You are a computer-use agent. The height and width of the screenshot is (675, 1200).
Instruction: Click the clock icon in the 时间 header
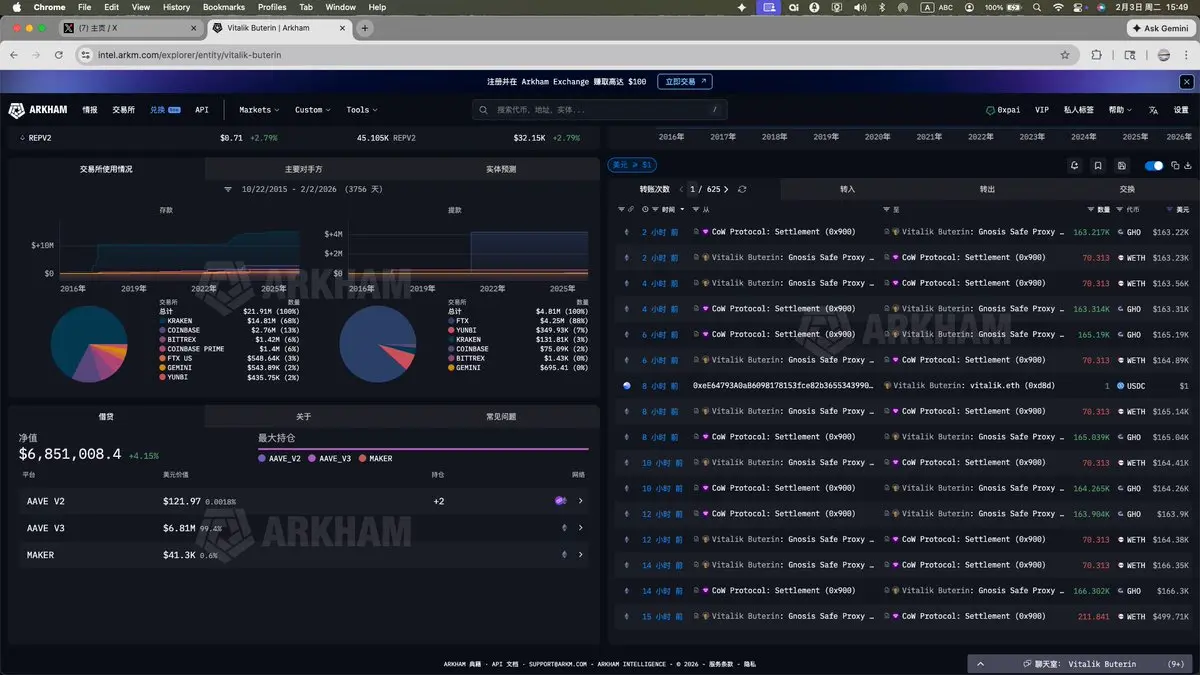pyautogui.click(x=645, y=210)
